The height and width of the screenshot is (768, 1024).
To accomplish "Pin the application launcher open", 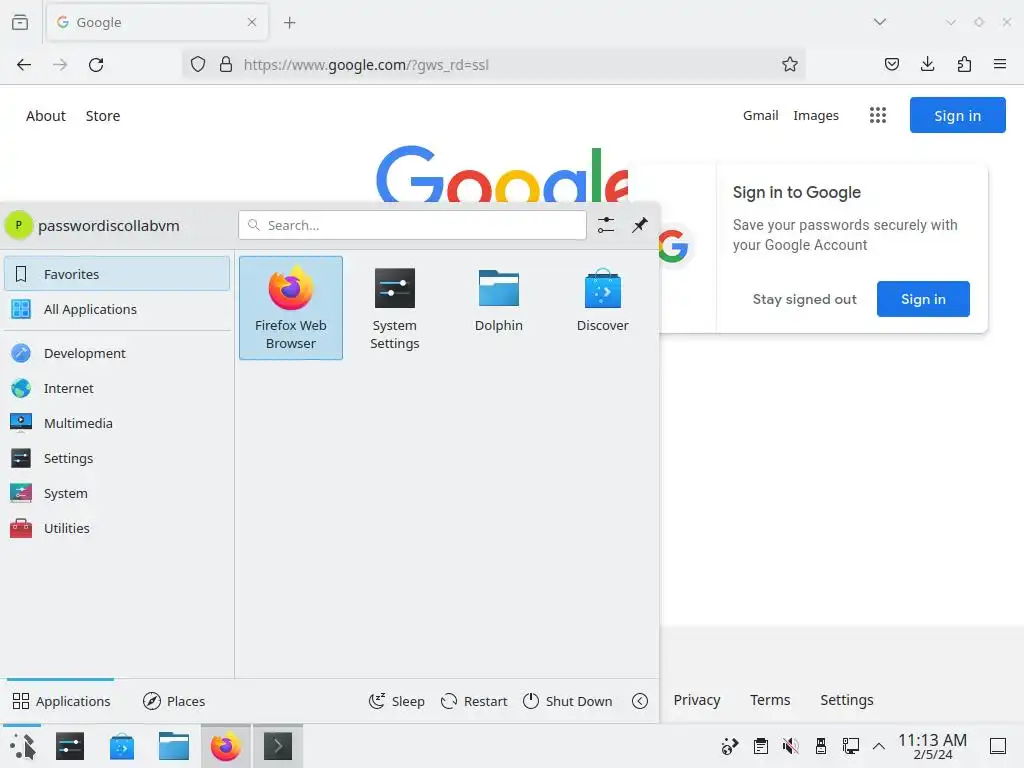I will click(x=640, y=225).
